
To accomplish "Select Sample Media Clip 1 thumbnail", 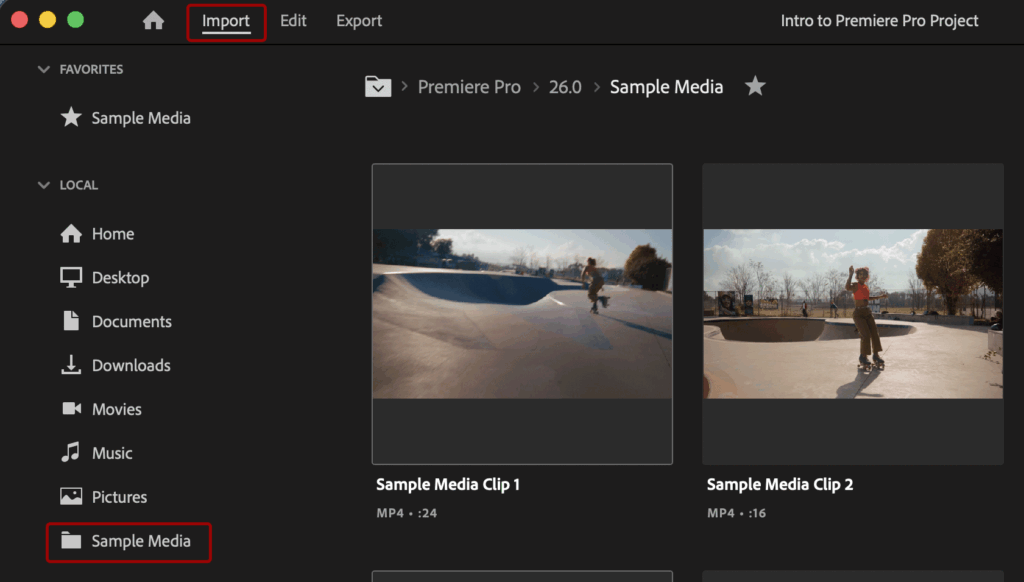I will 522,314.
